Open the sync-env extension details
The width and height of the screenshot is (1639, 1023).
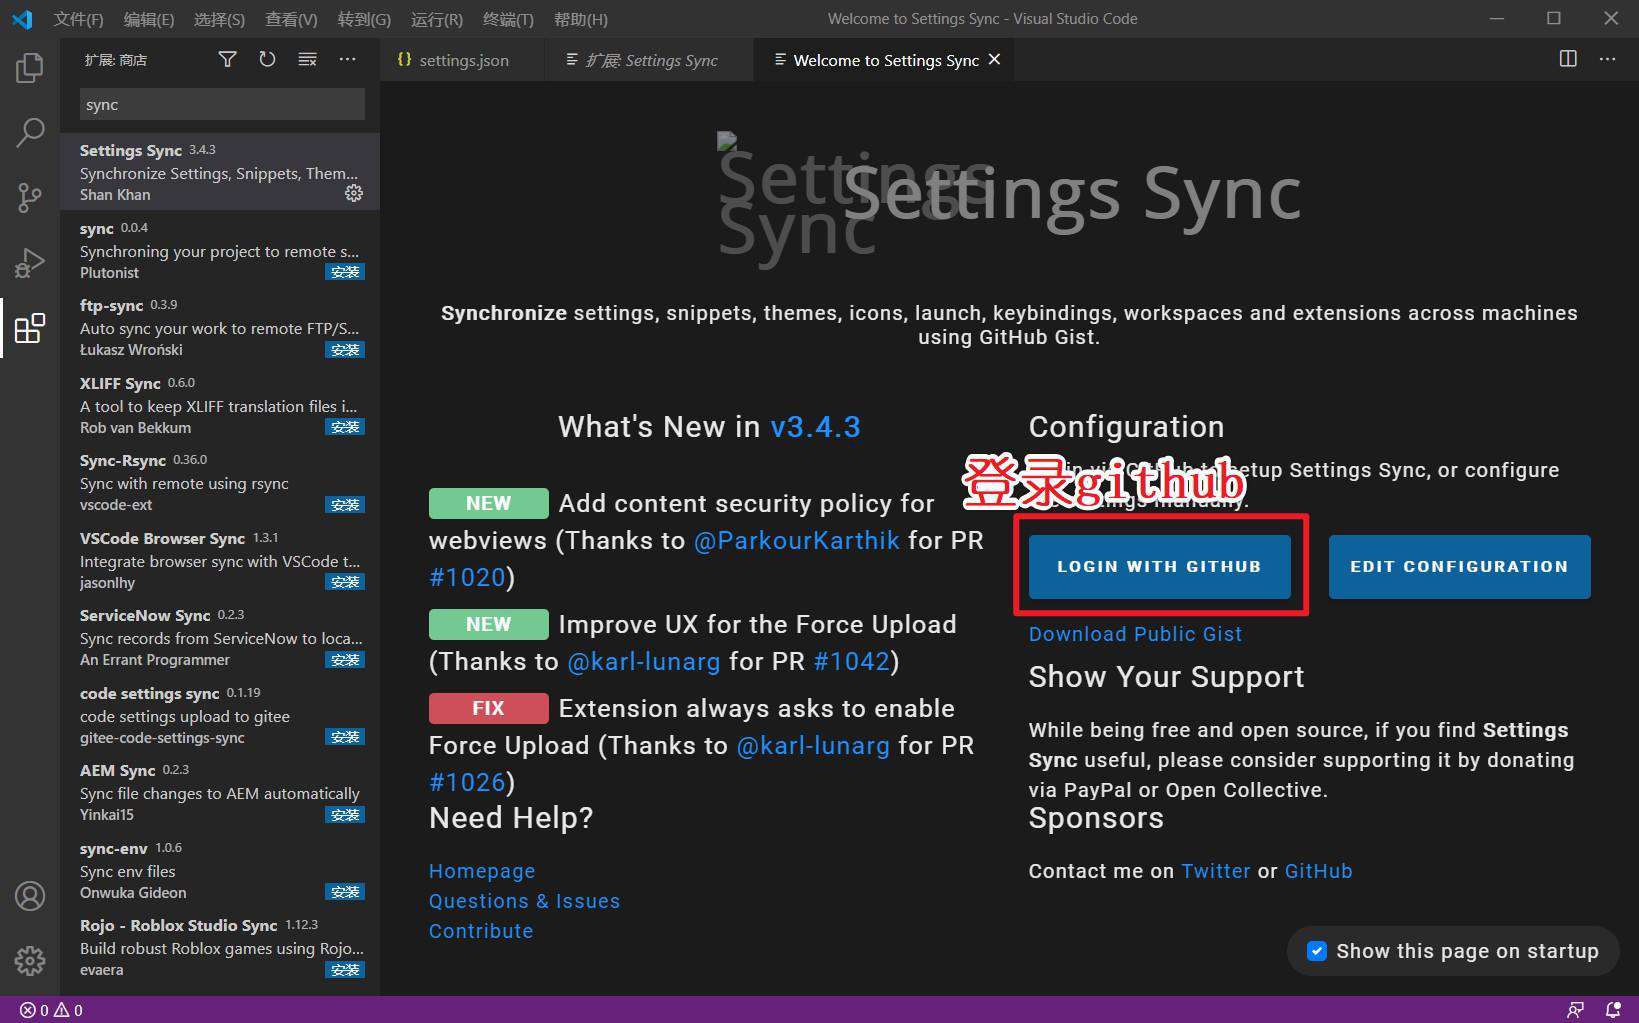[220, 870]
